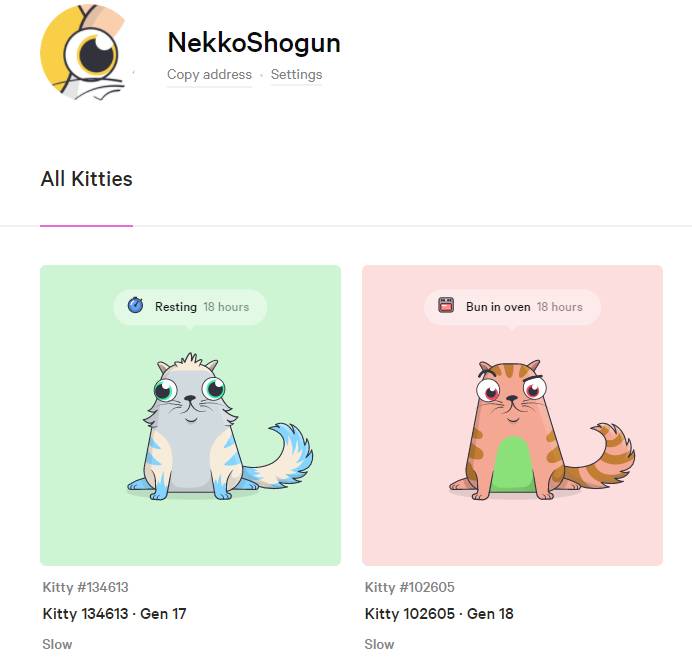Open Kitty 134613 · Gen 17 title
This screenshot has height=670, width=692.
(x=114, y=614)
